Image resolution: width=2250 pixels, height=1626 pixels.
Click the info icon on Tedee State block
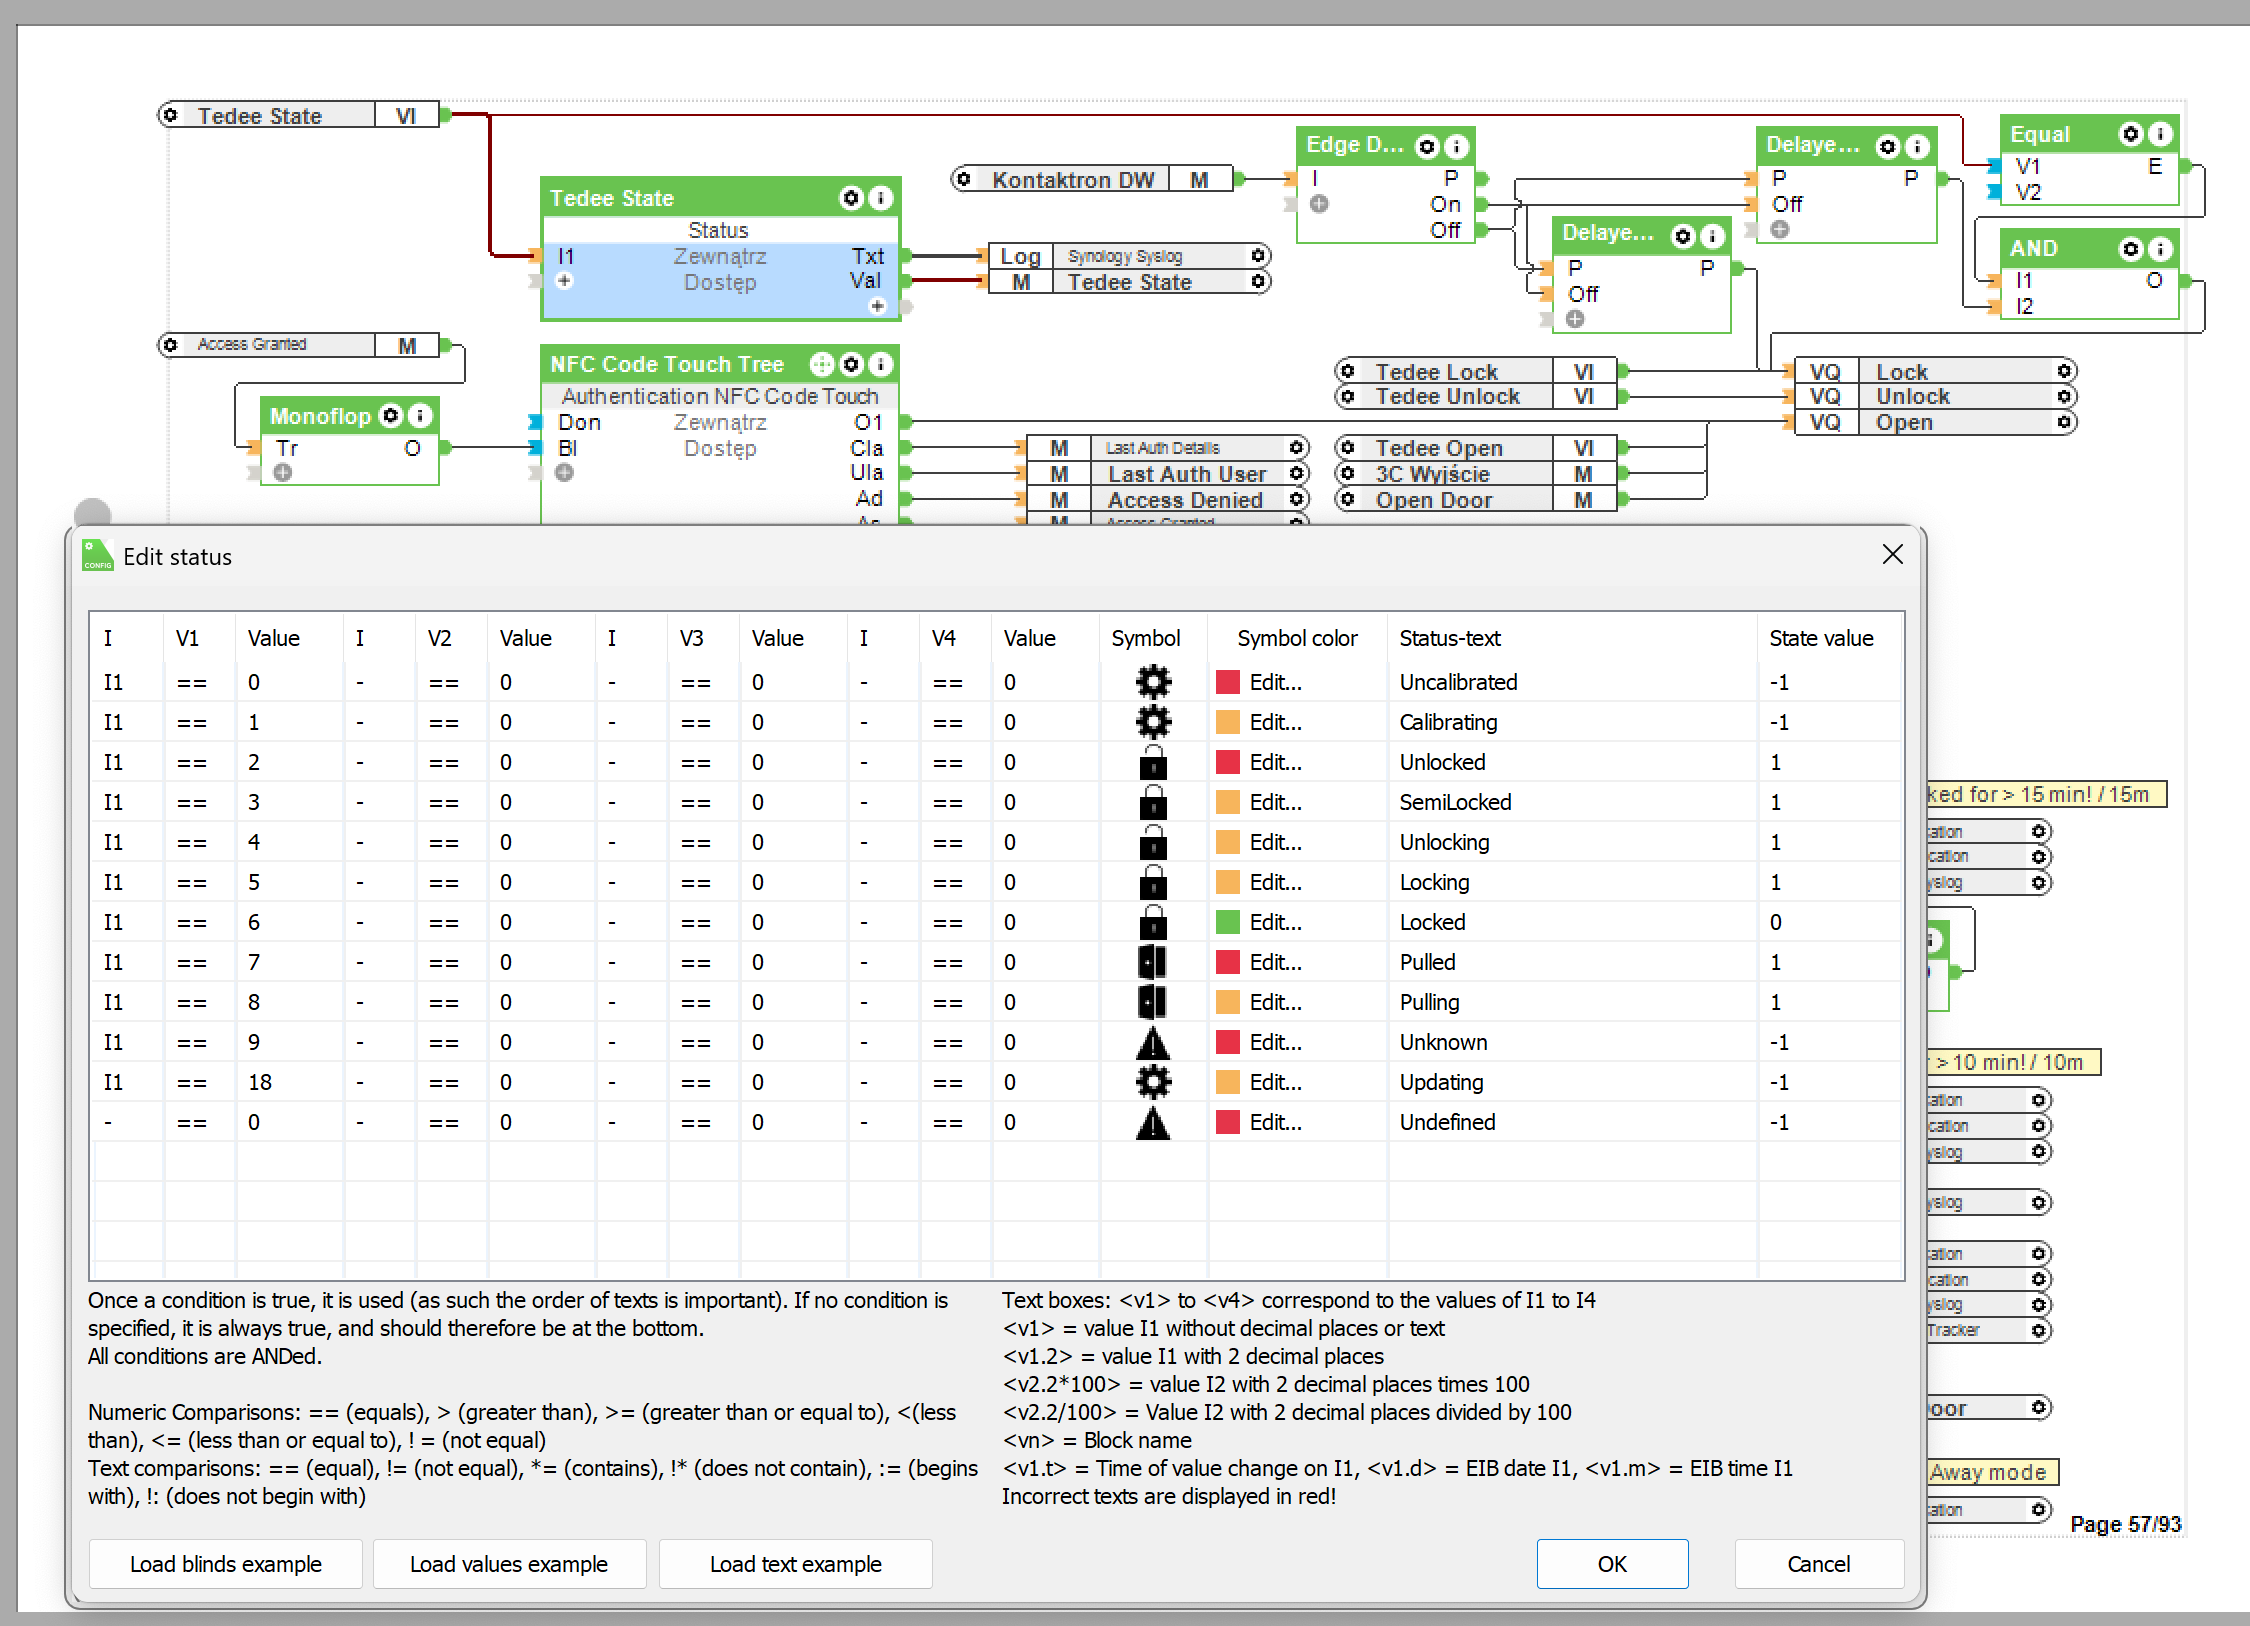[x=880, y=198]
